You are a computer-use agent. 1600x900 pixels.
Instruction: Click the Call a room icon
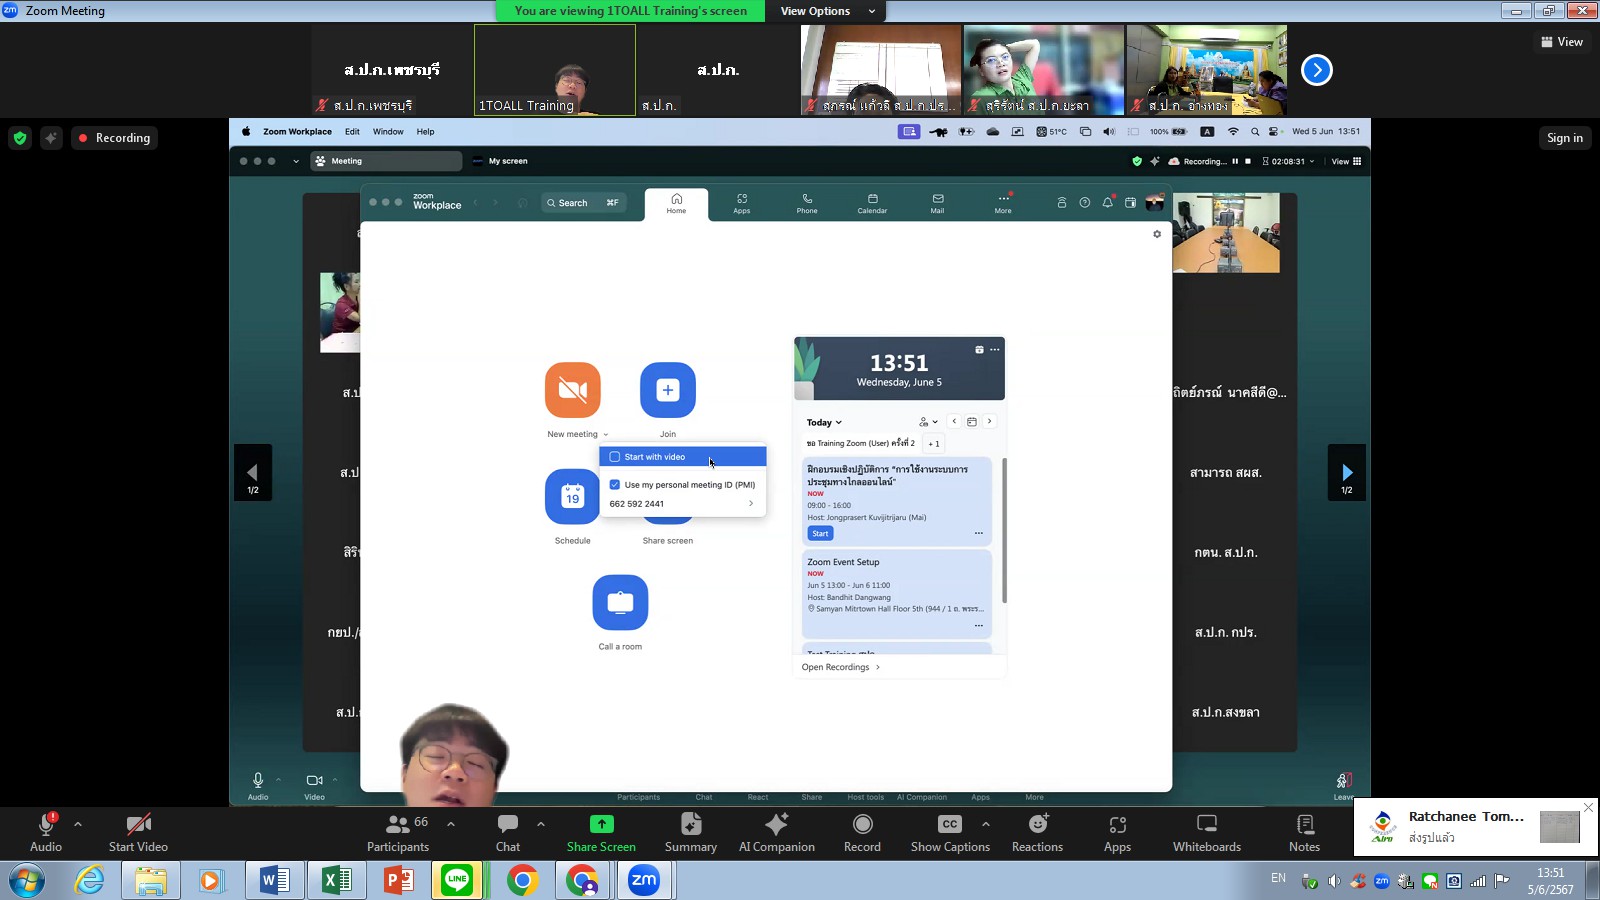620,602
